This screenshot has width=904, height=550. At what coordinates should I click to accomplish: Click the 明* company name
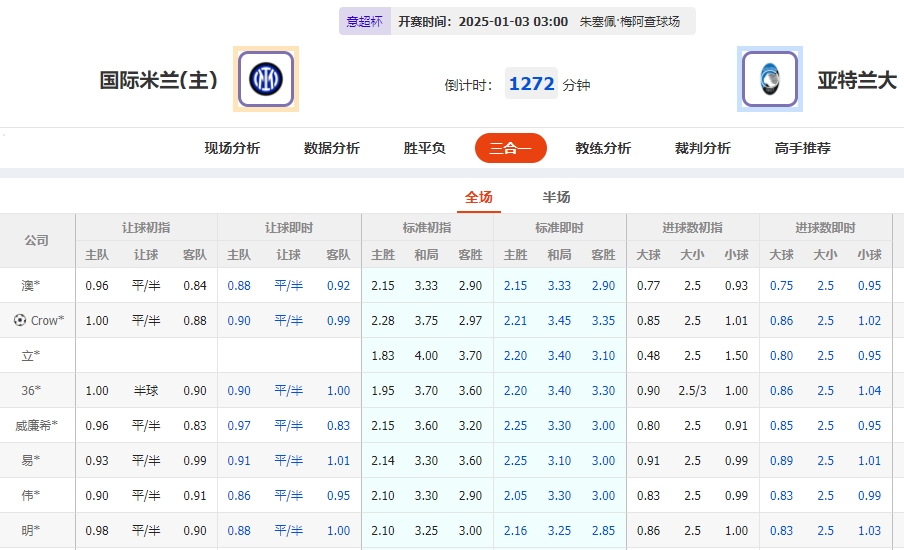(x=32, y=531)
